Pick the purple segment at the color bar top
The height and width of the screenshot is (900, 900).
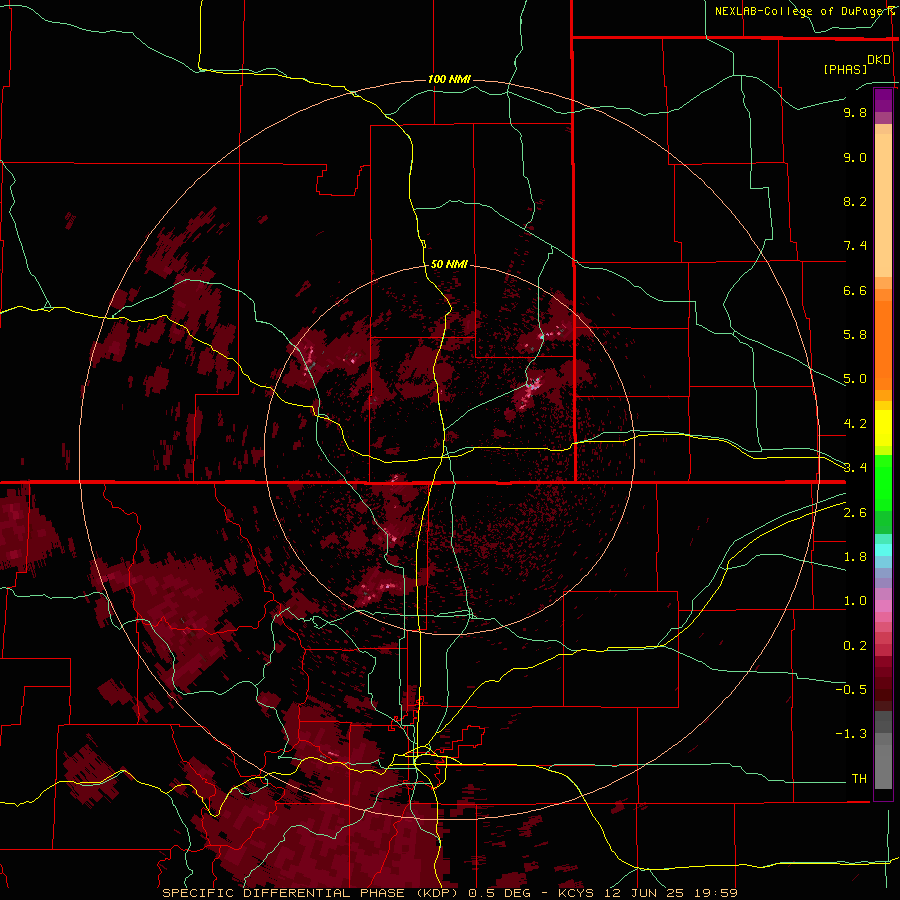(x=883, y=100)
